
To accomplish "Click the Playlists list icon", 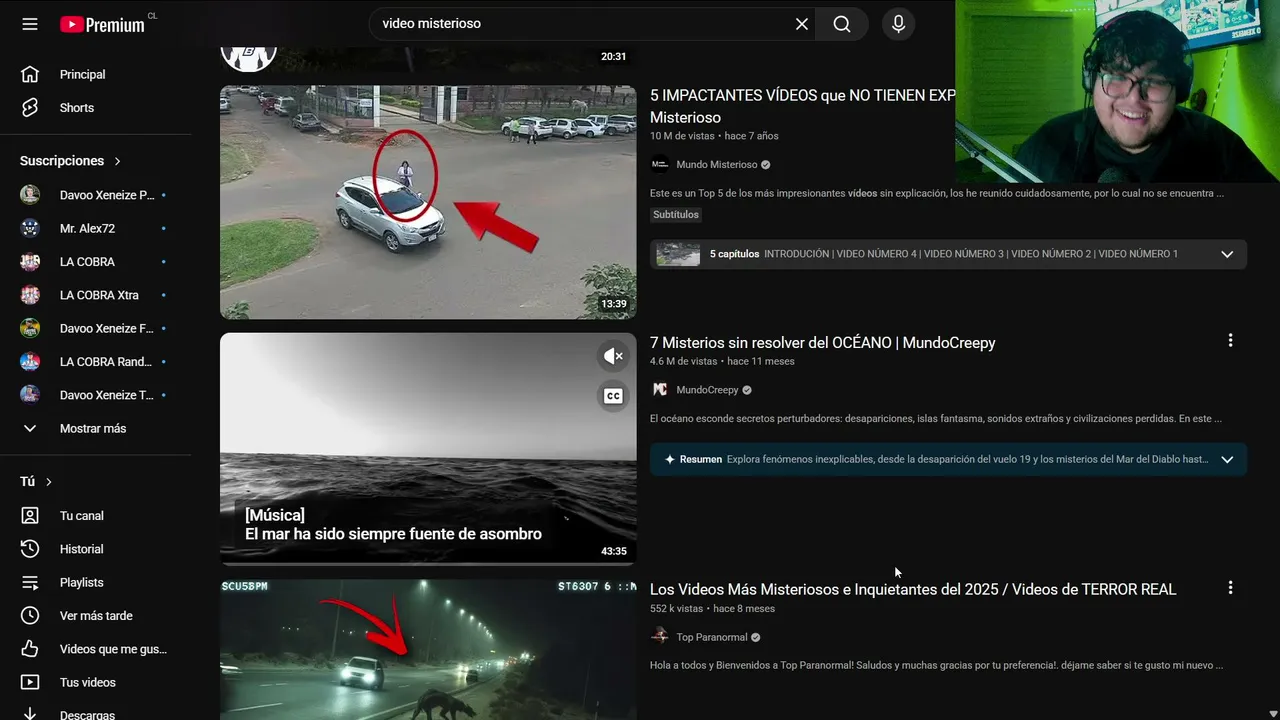I will [x=30, y=582].
